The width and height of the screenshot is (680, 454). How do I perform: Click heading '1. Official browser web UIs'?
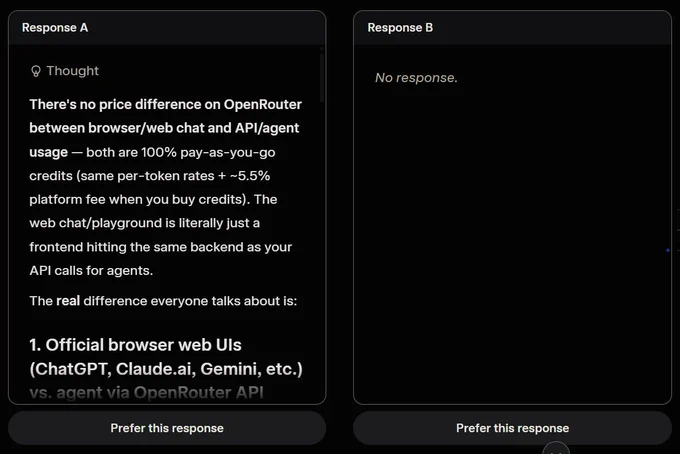[135, 345]
